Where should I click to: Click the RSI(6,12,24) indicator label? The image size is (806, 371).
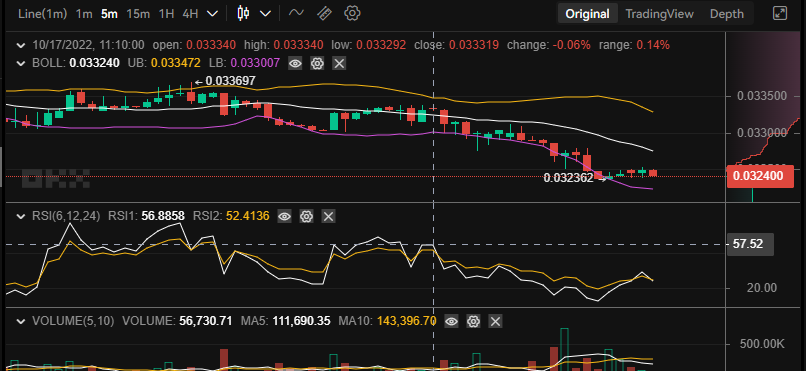(66, 216)
